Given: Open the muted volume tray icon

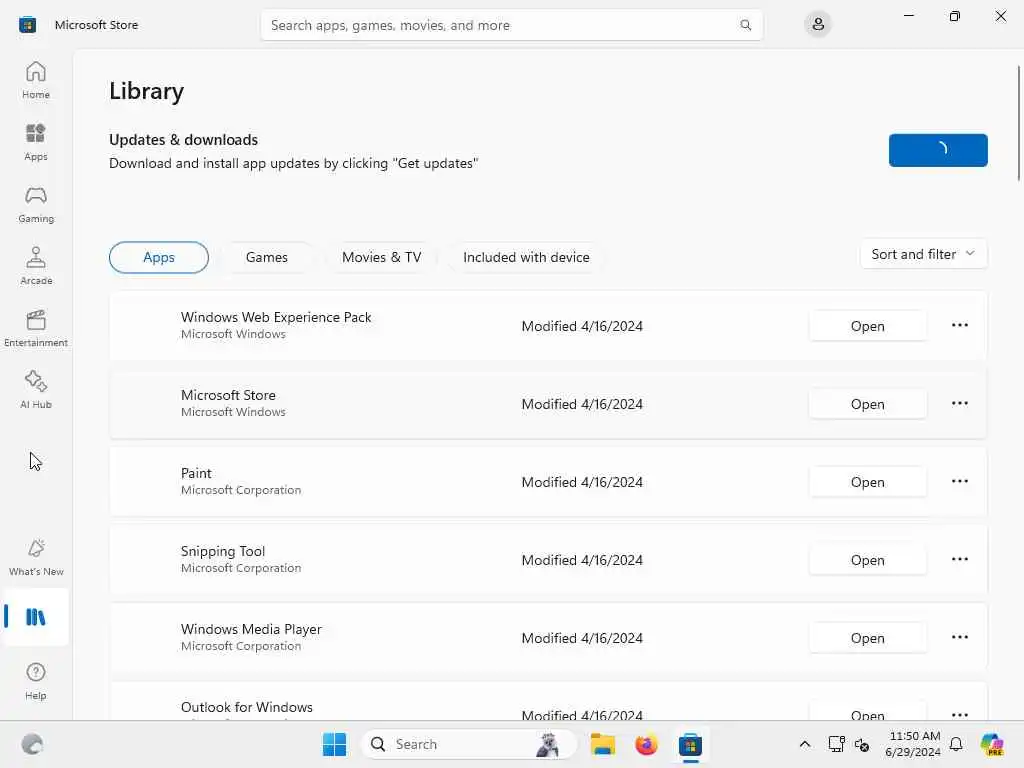Looking at the screenshot, I should pyautogui.click(x=862, y=744).
